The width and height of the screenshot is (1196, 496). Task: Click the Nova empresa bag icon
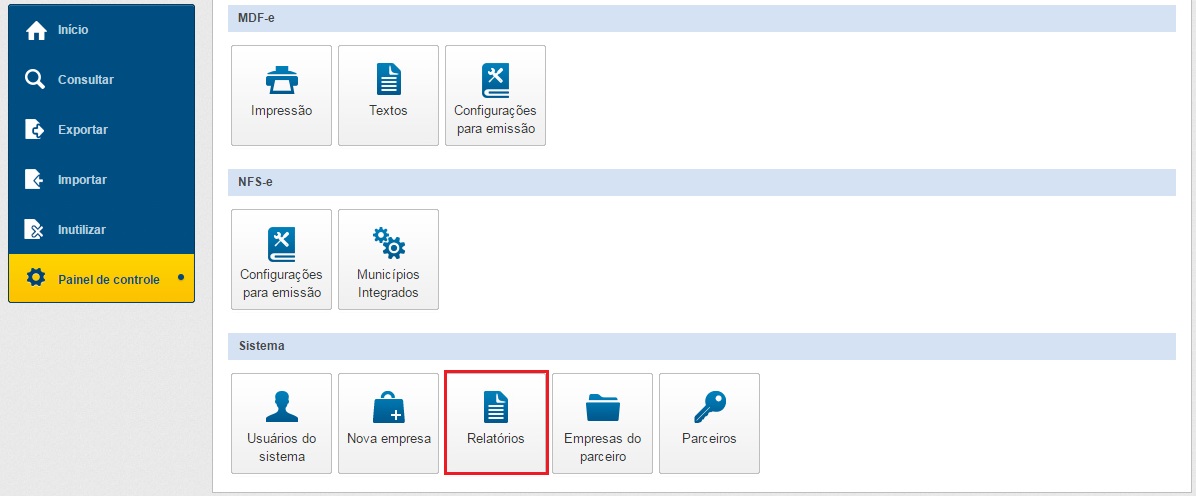388,408
